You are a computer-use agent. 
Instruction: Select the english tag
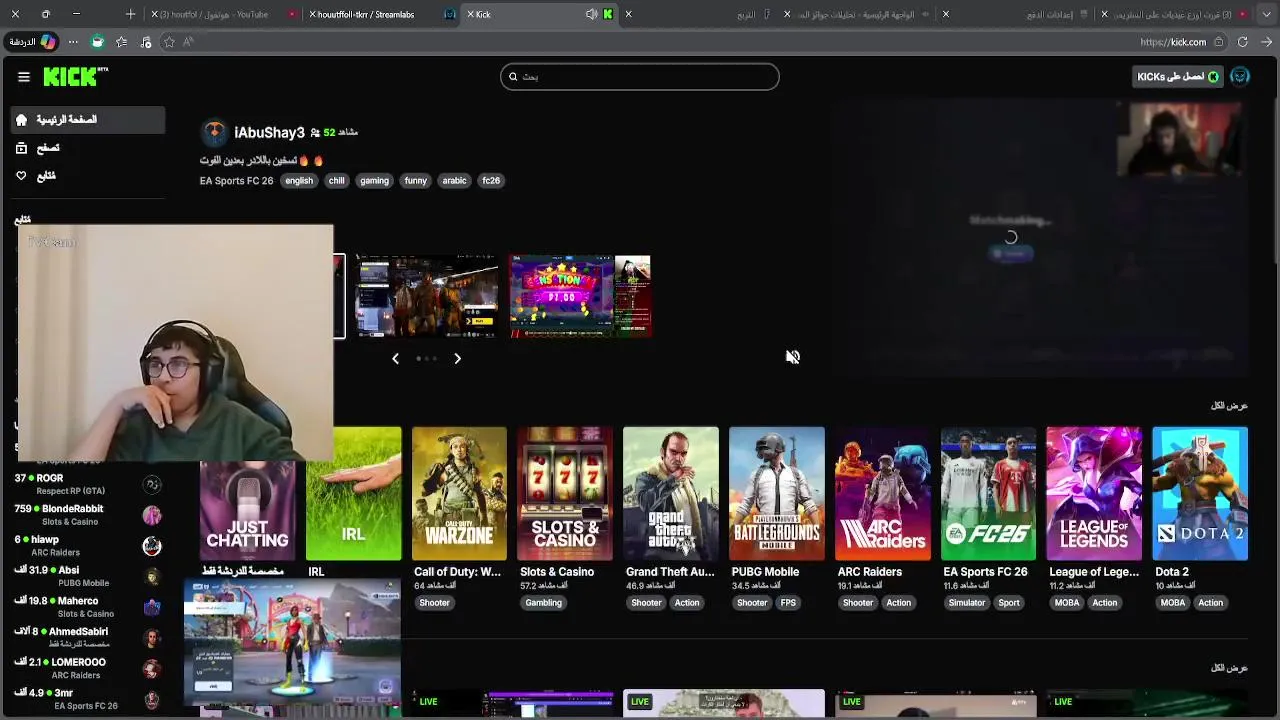tap(299, 181)
